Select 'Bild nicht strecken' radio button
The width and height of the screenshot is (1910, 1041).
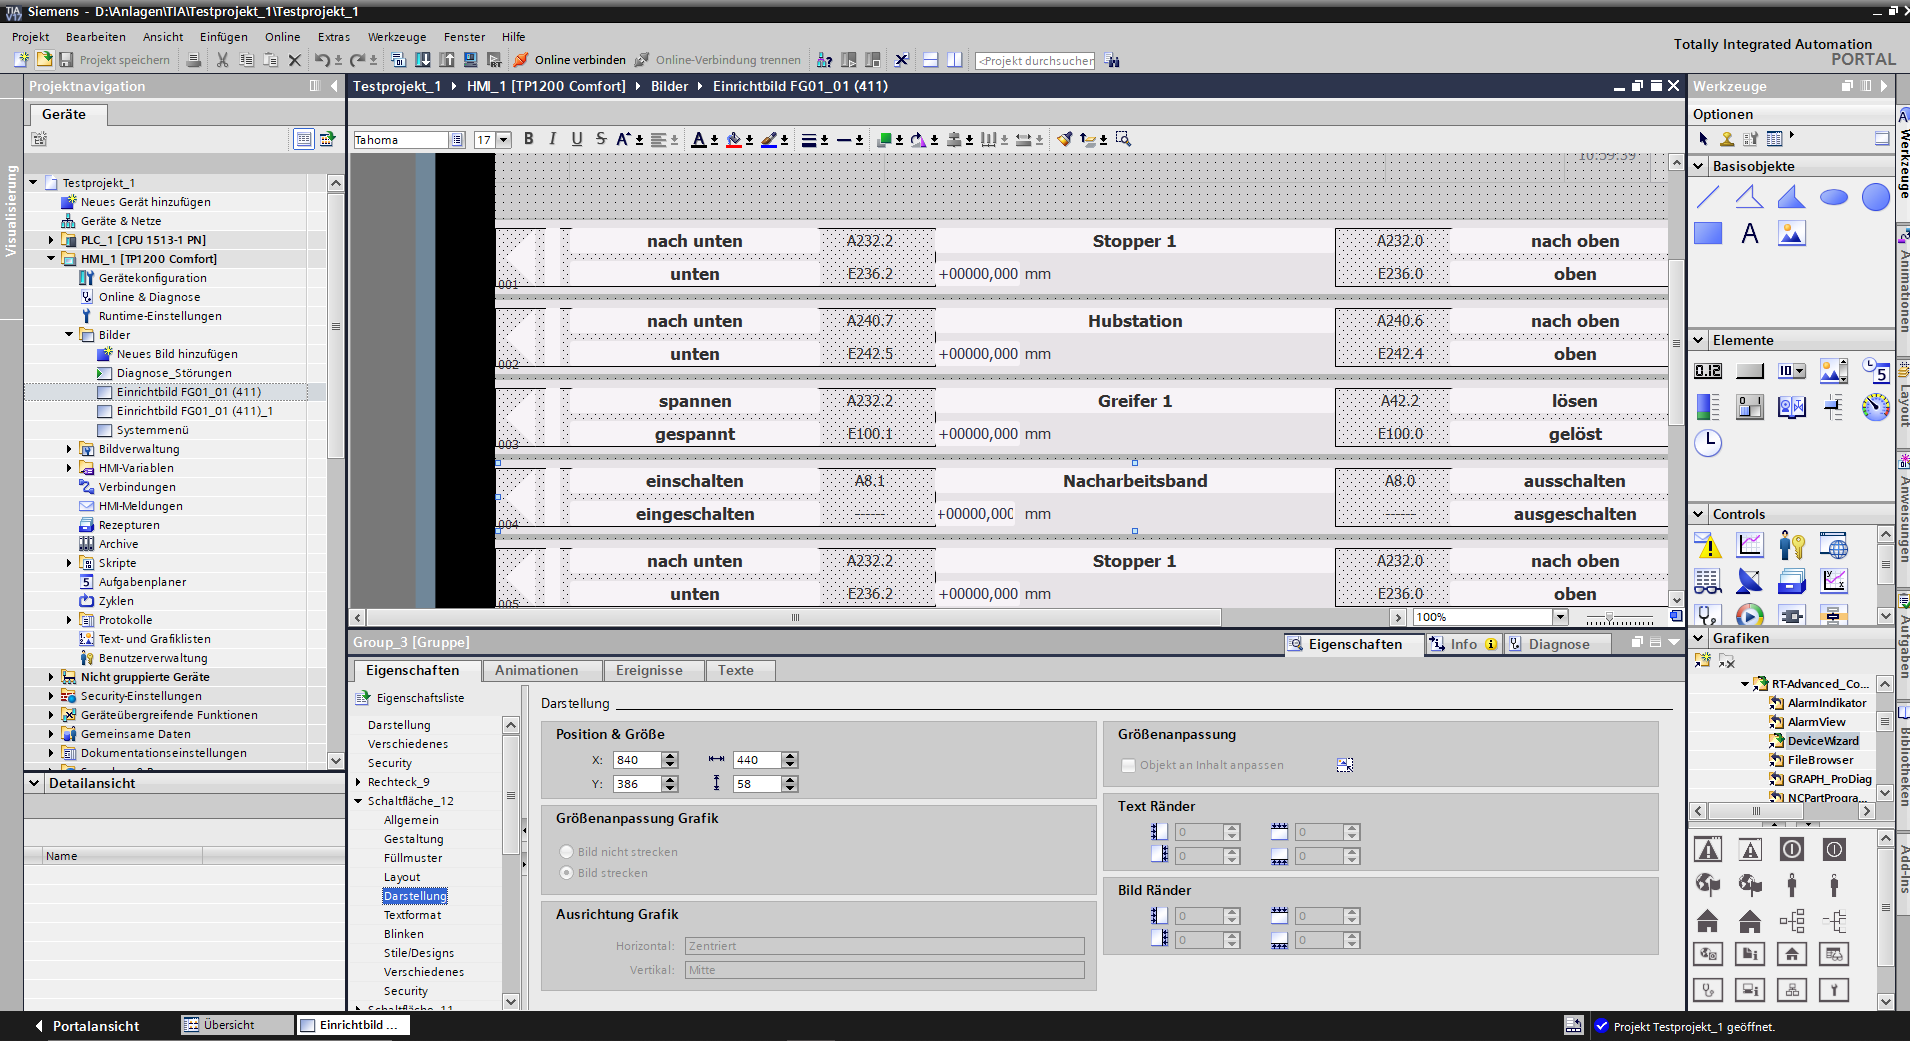coord(567,852)
